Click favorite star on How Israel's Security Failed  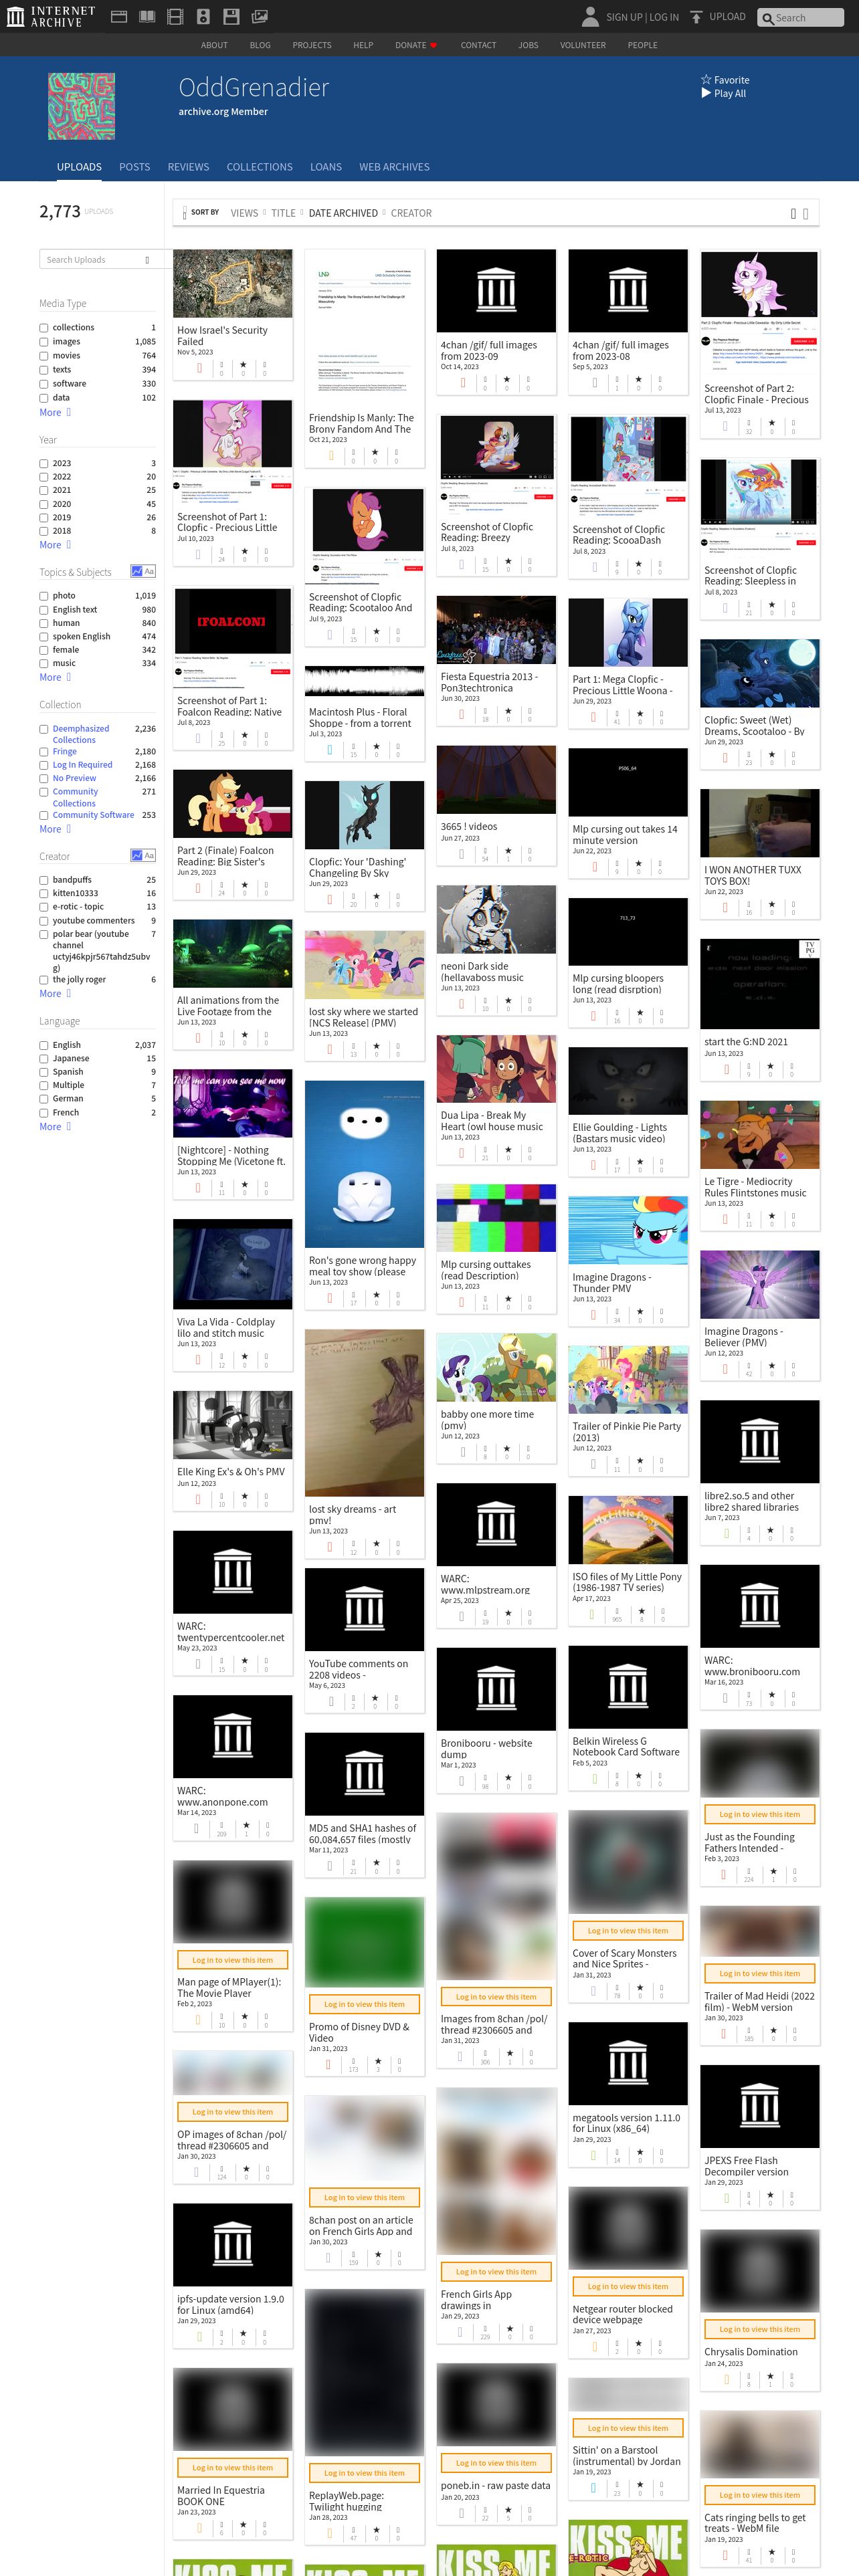[243, 365]
